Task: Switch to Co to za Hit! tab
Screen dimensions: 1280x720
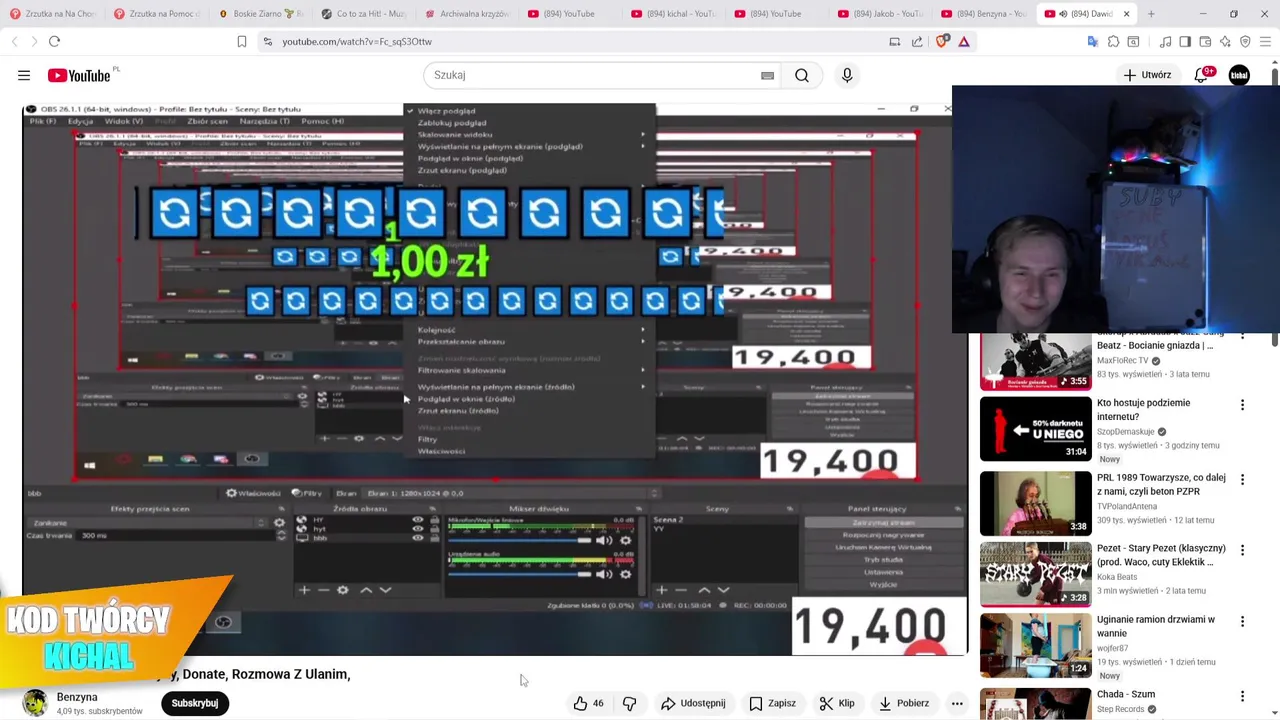Action: (x=365, y=14)
